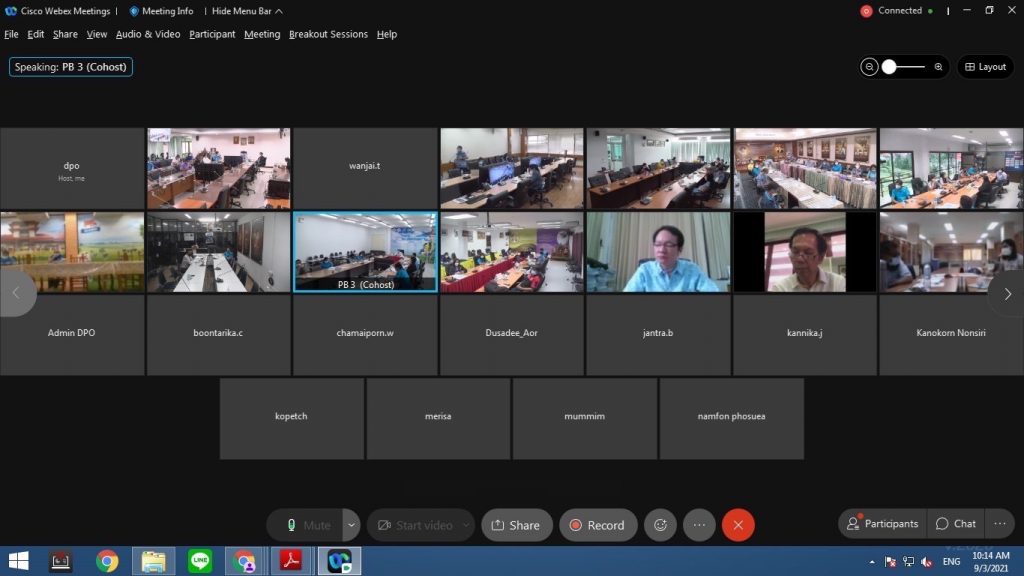
Task: Open LINE app from the taskbar
Action: tap(200, 561)
